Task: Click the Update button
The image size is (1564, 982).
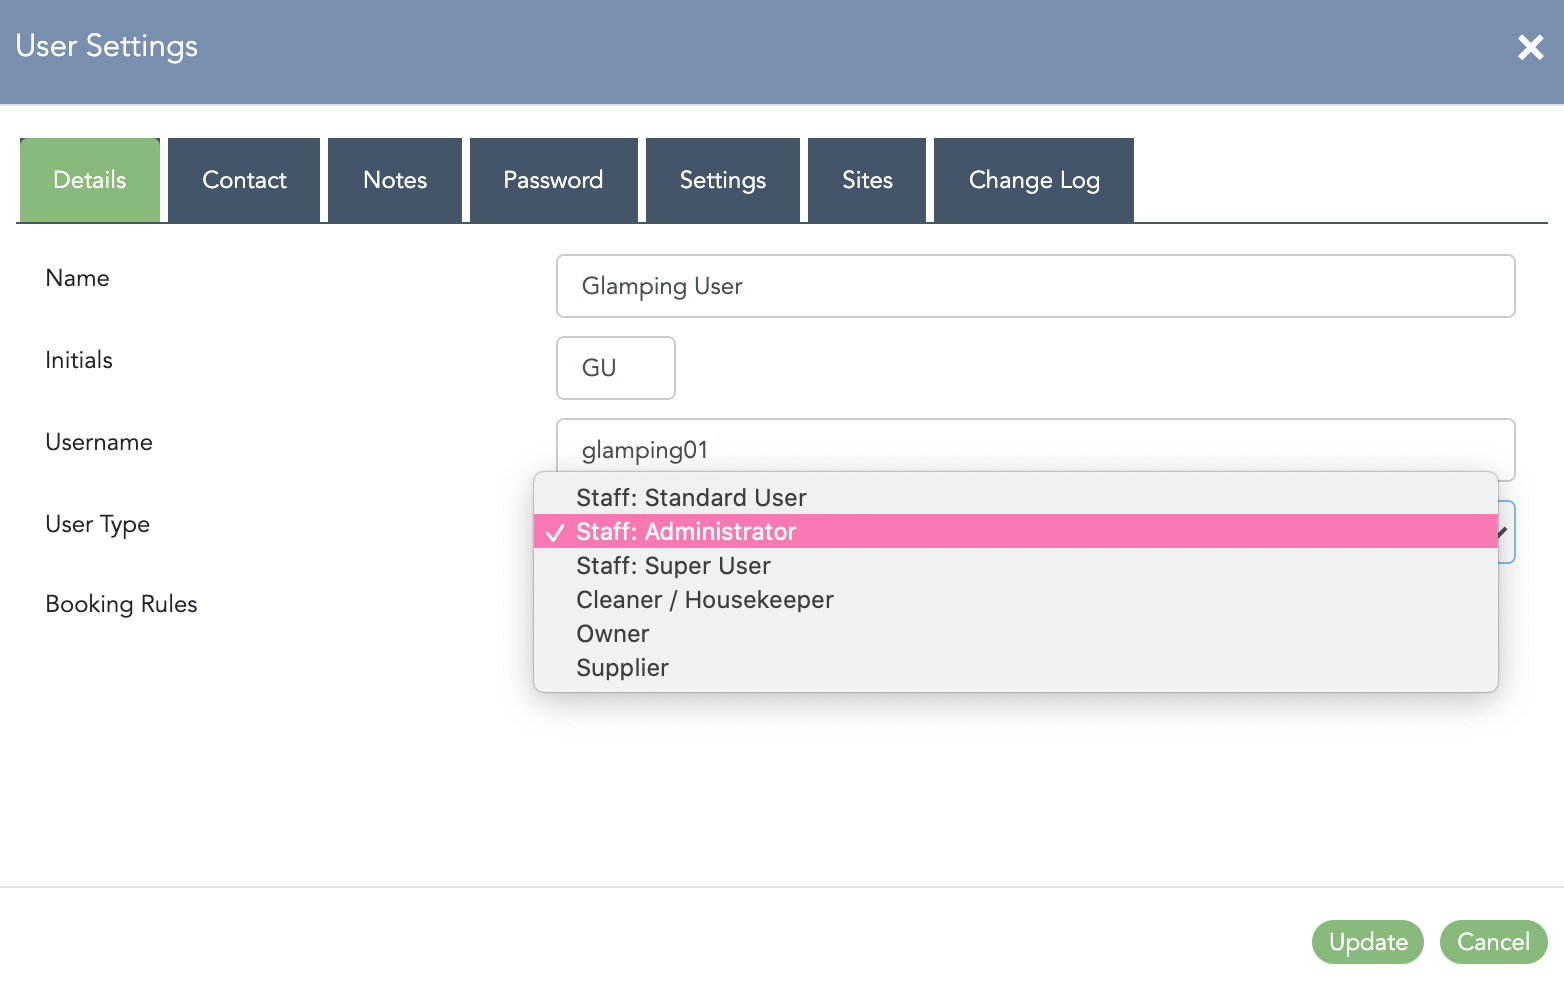Action: tap(1367, 942)
